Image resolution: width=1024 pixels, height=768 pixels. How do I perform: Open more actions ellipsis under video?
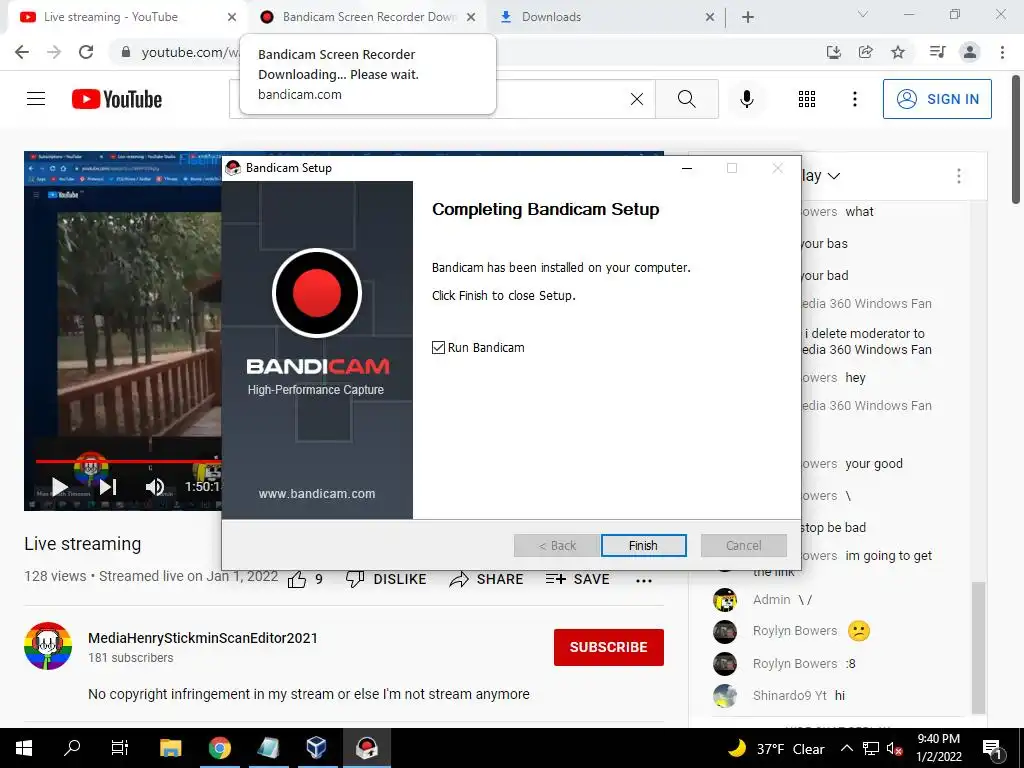644,581
